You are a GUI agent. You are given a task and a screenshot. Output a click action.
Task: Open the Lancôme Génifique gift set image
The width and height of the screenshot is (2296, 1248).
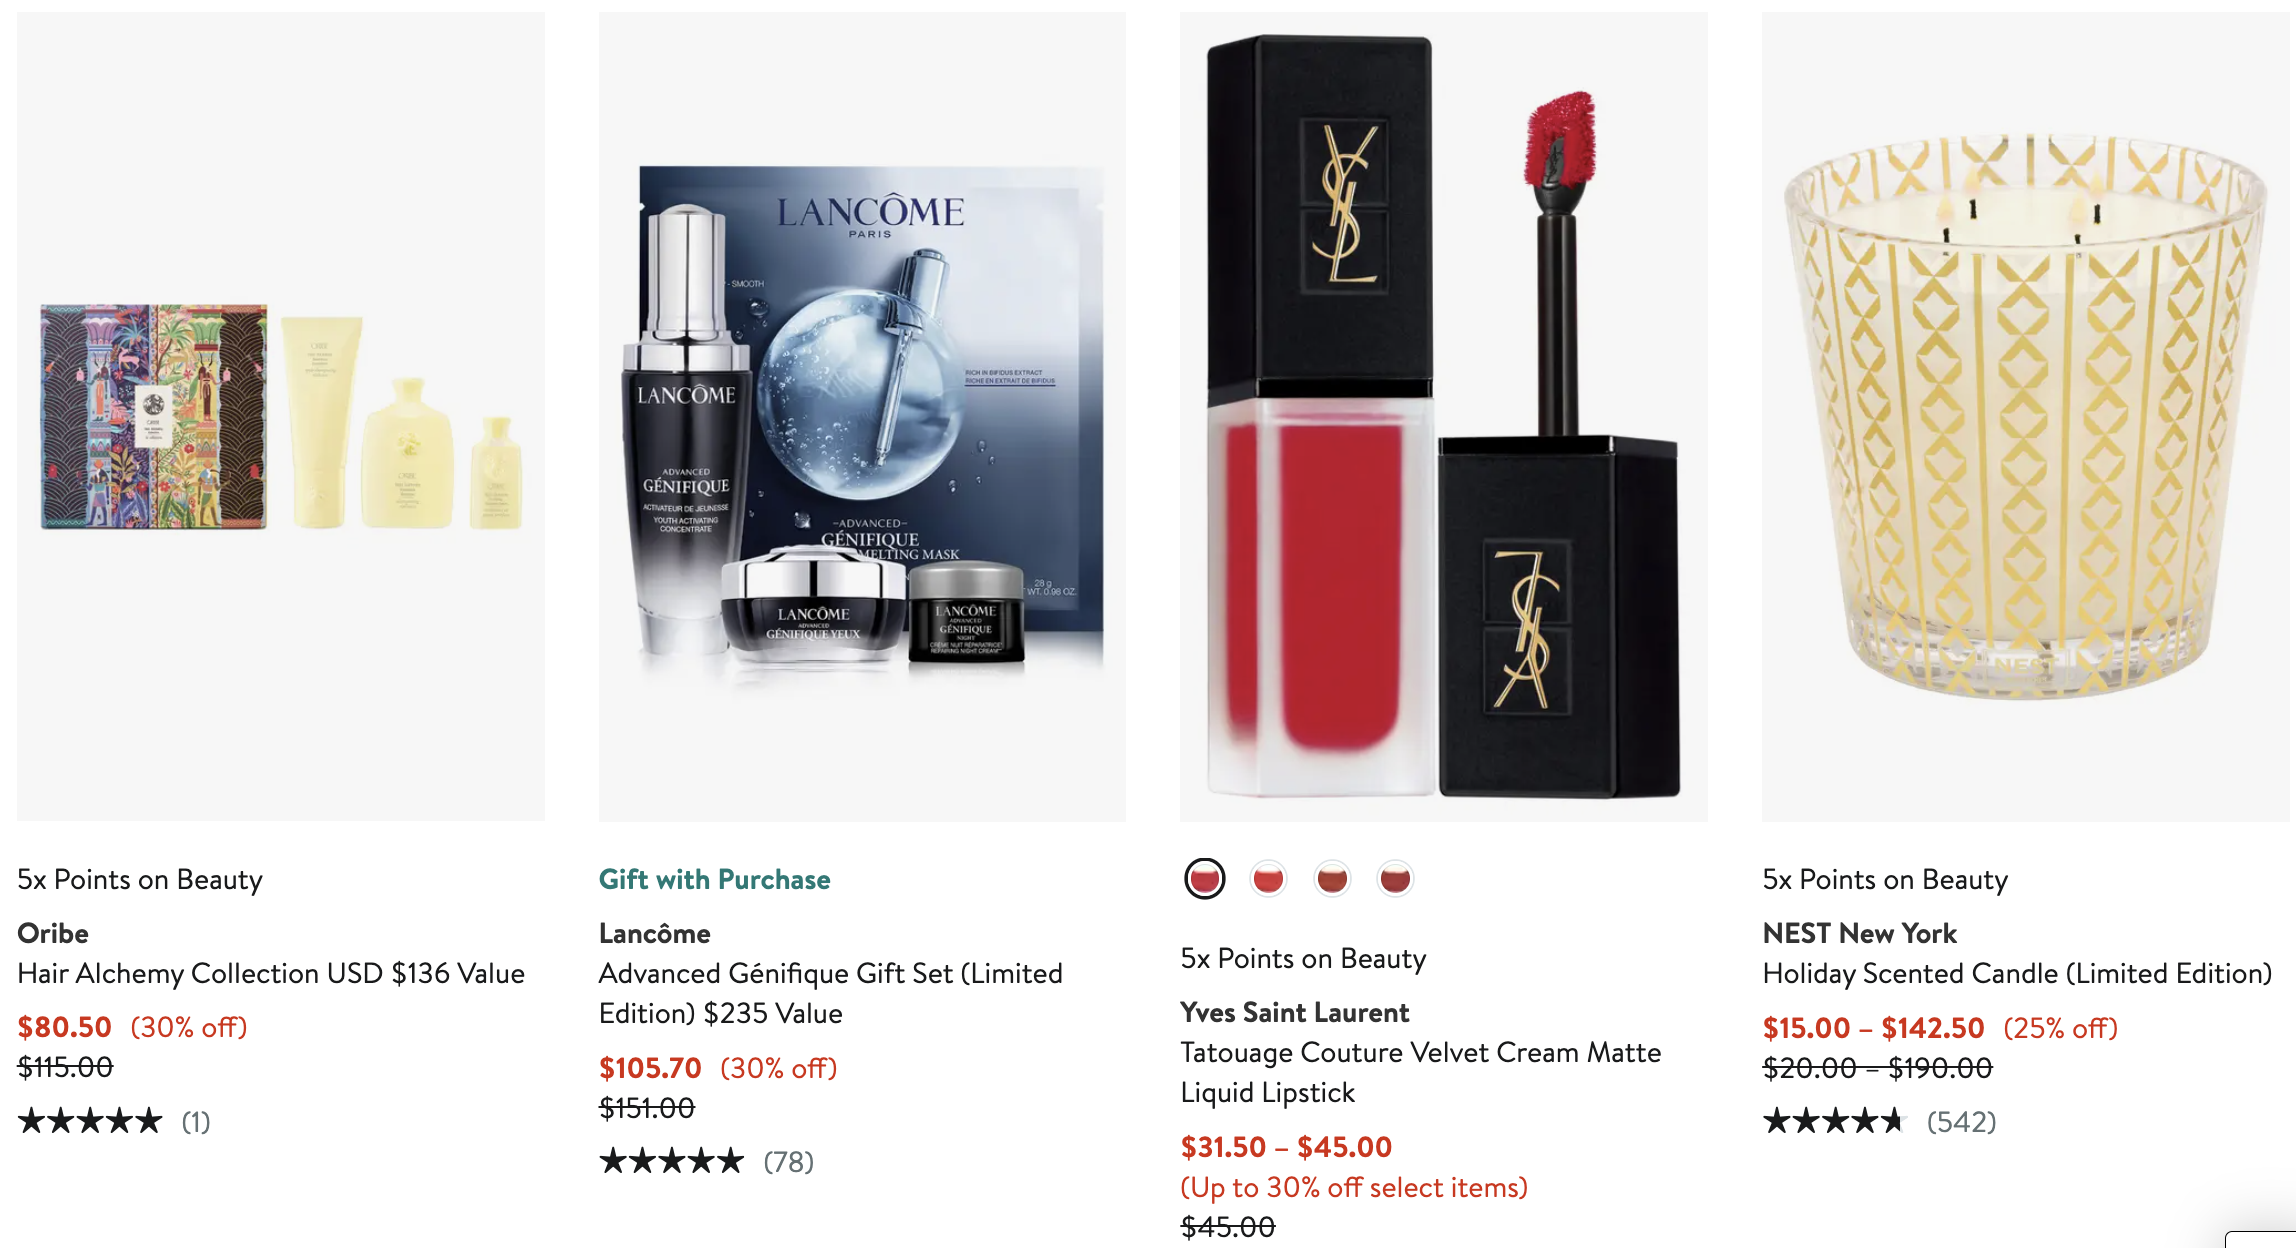click(x=862, y=417)
